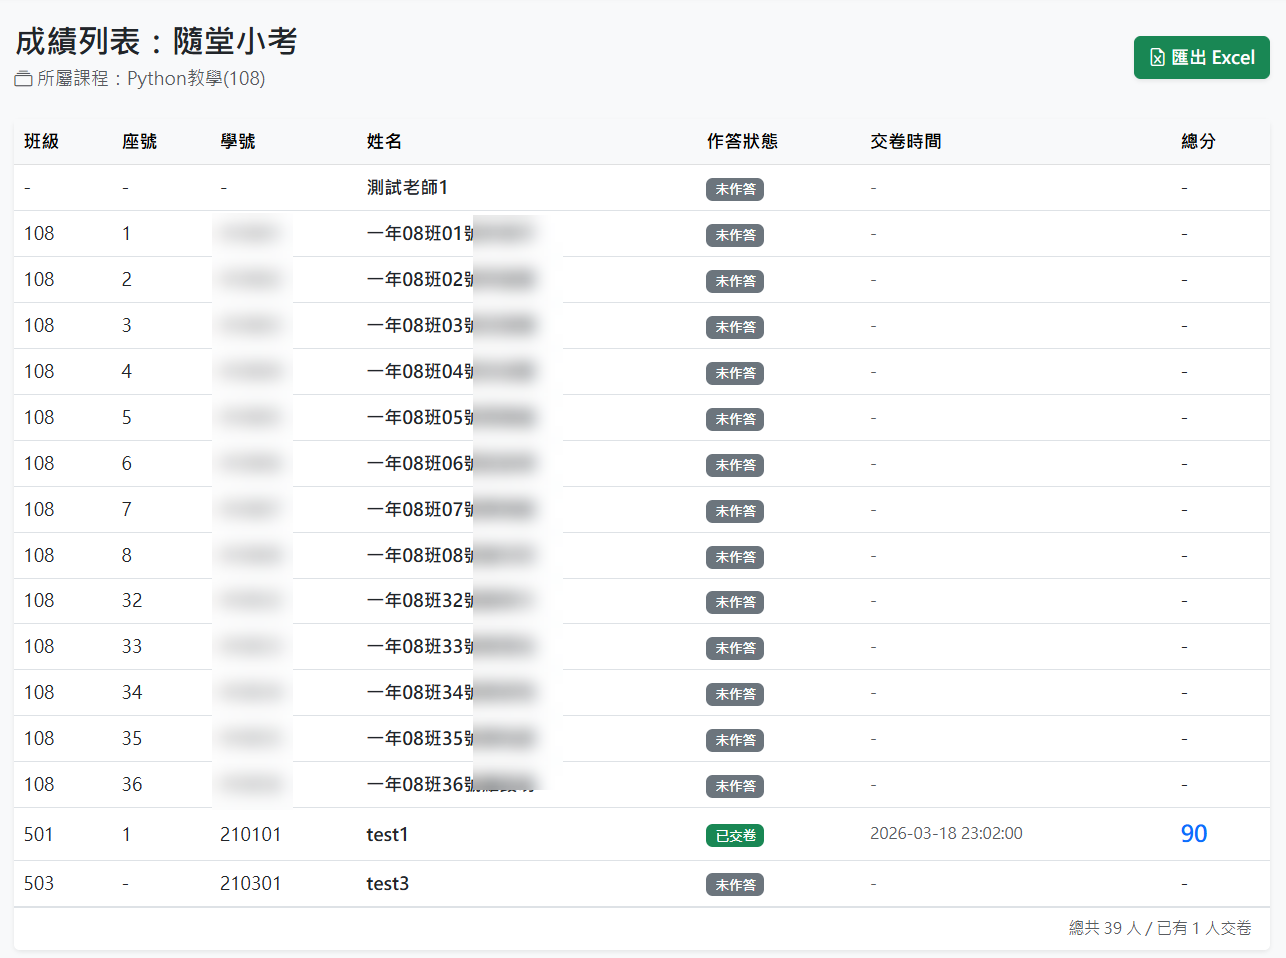Image resolution: width=1286 pixels, height=958 pixels.
Task: Click the submission time 2026-03-18 23:02:00
Action: tap(946, 834)
